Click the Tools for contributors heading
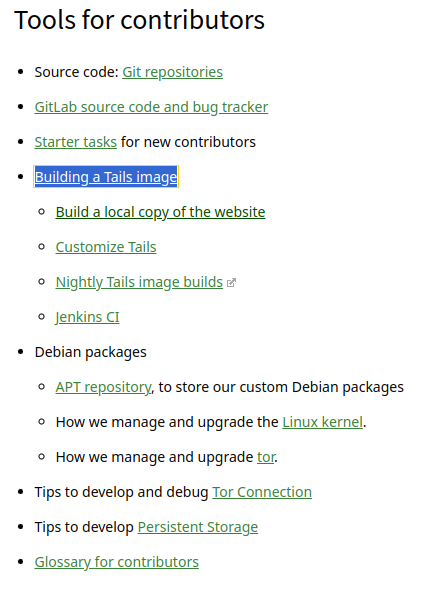 (139, 20)
